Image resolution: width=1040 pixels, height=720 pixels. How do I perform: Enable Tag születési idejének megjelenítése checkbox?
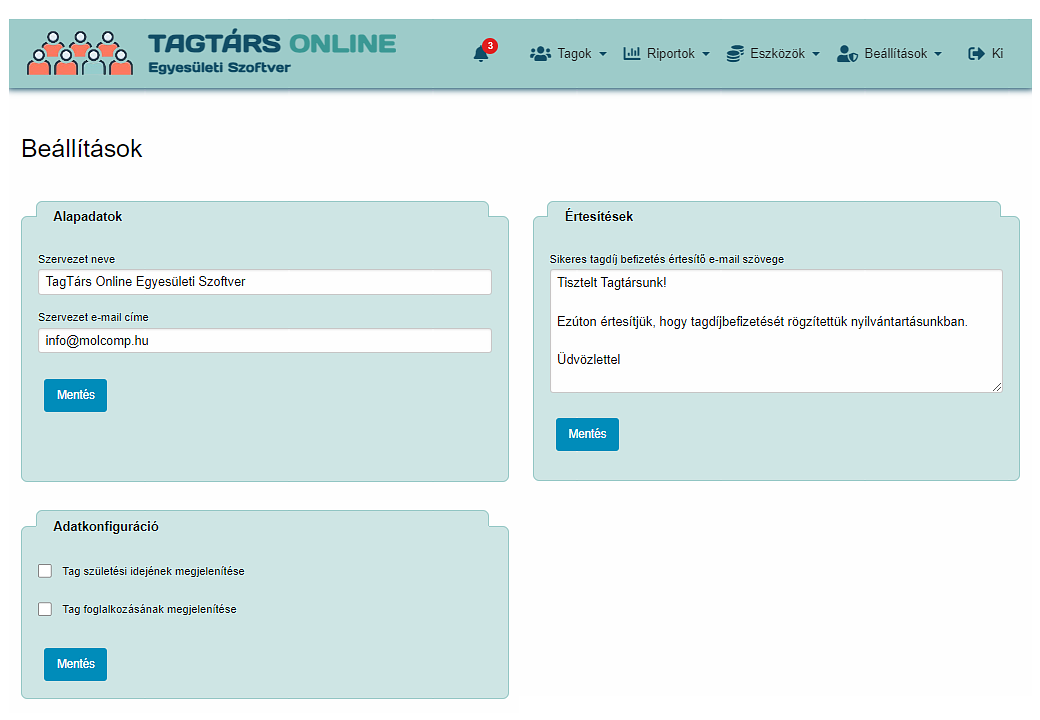[x=45, y=571]
